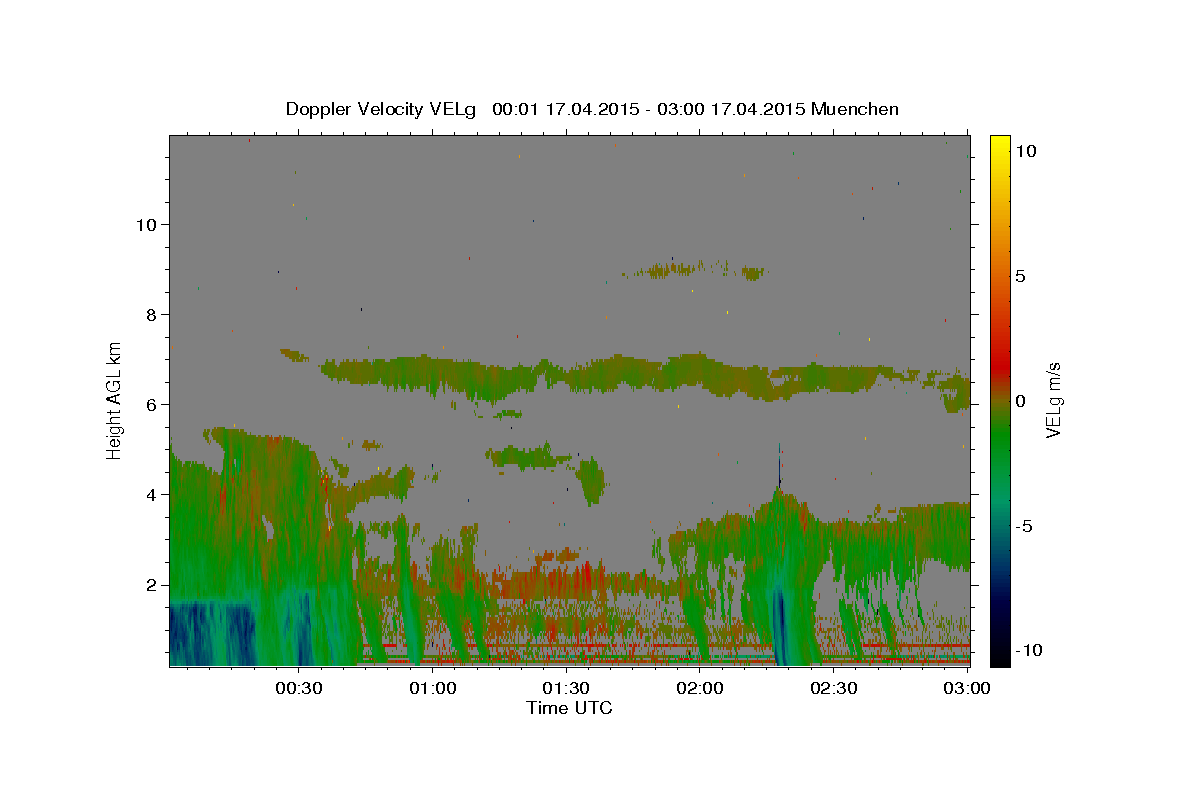Click the height tick label 8
Screen dimensions: 1200x800
coord(152,314)
